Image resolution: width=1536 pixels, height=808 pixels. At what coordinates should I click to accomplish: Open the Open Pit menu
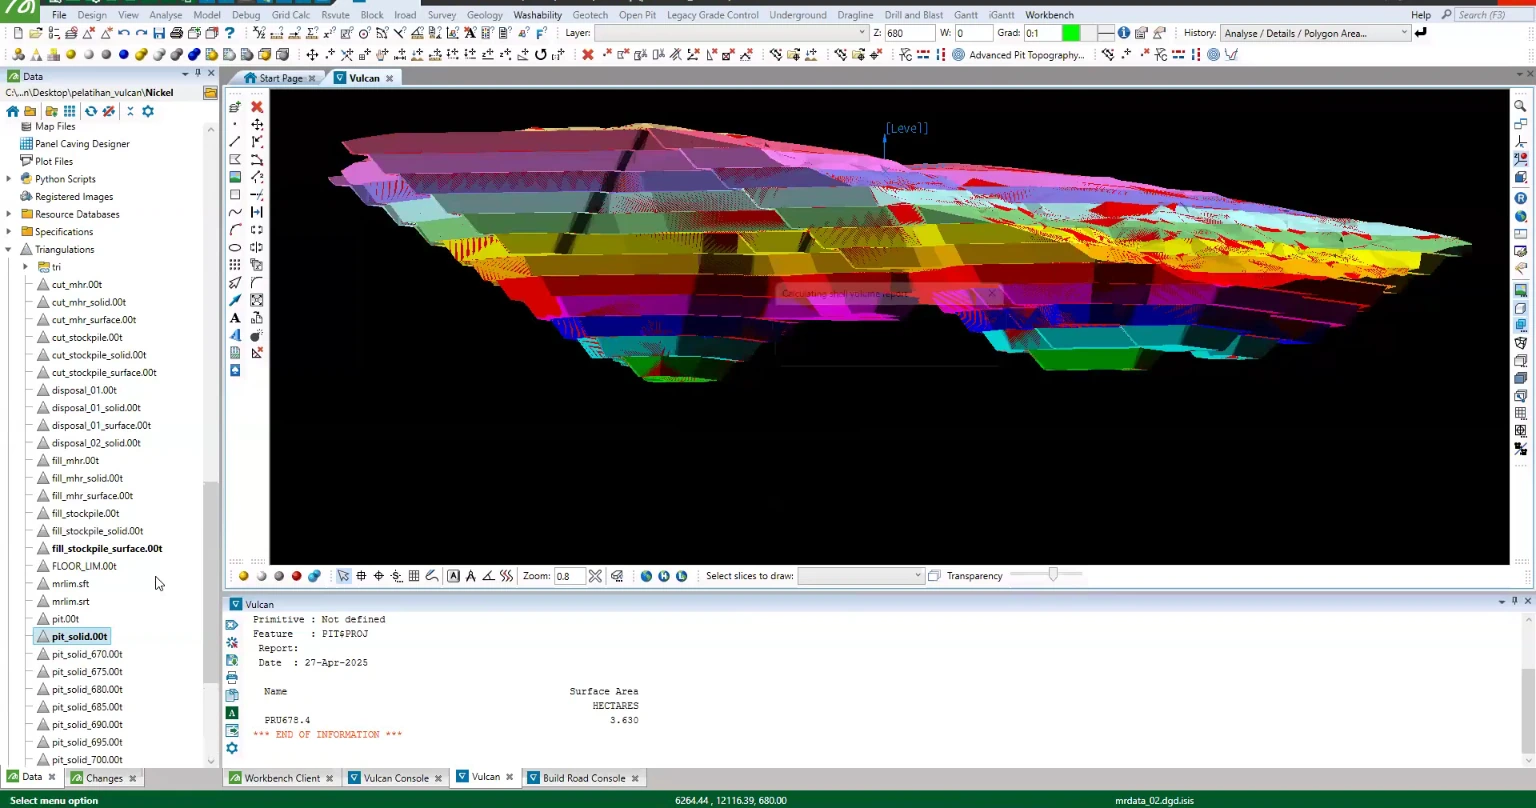[x=637, y=15]
